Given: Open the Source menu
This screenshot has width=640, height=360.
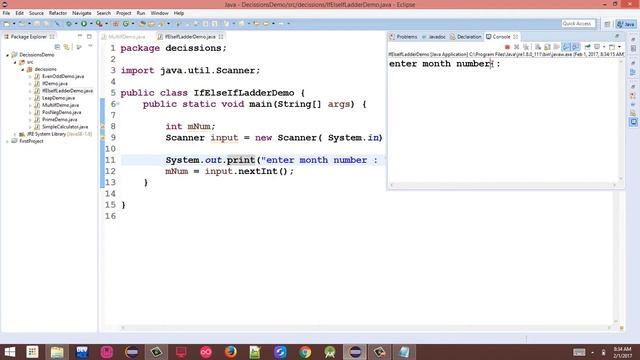Looking at the screenshot, I should (x=36, y=13).
